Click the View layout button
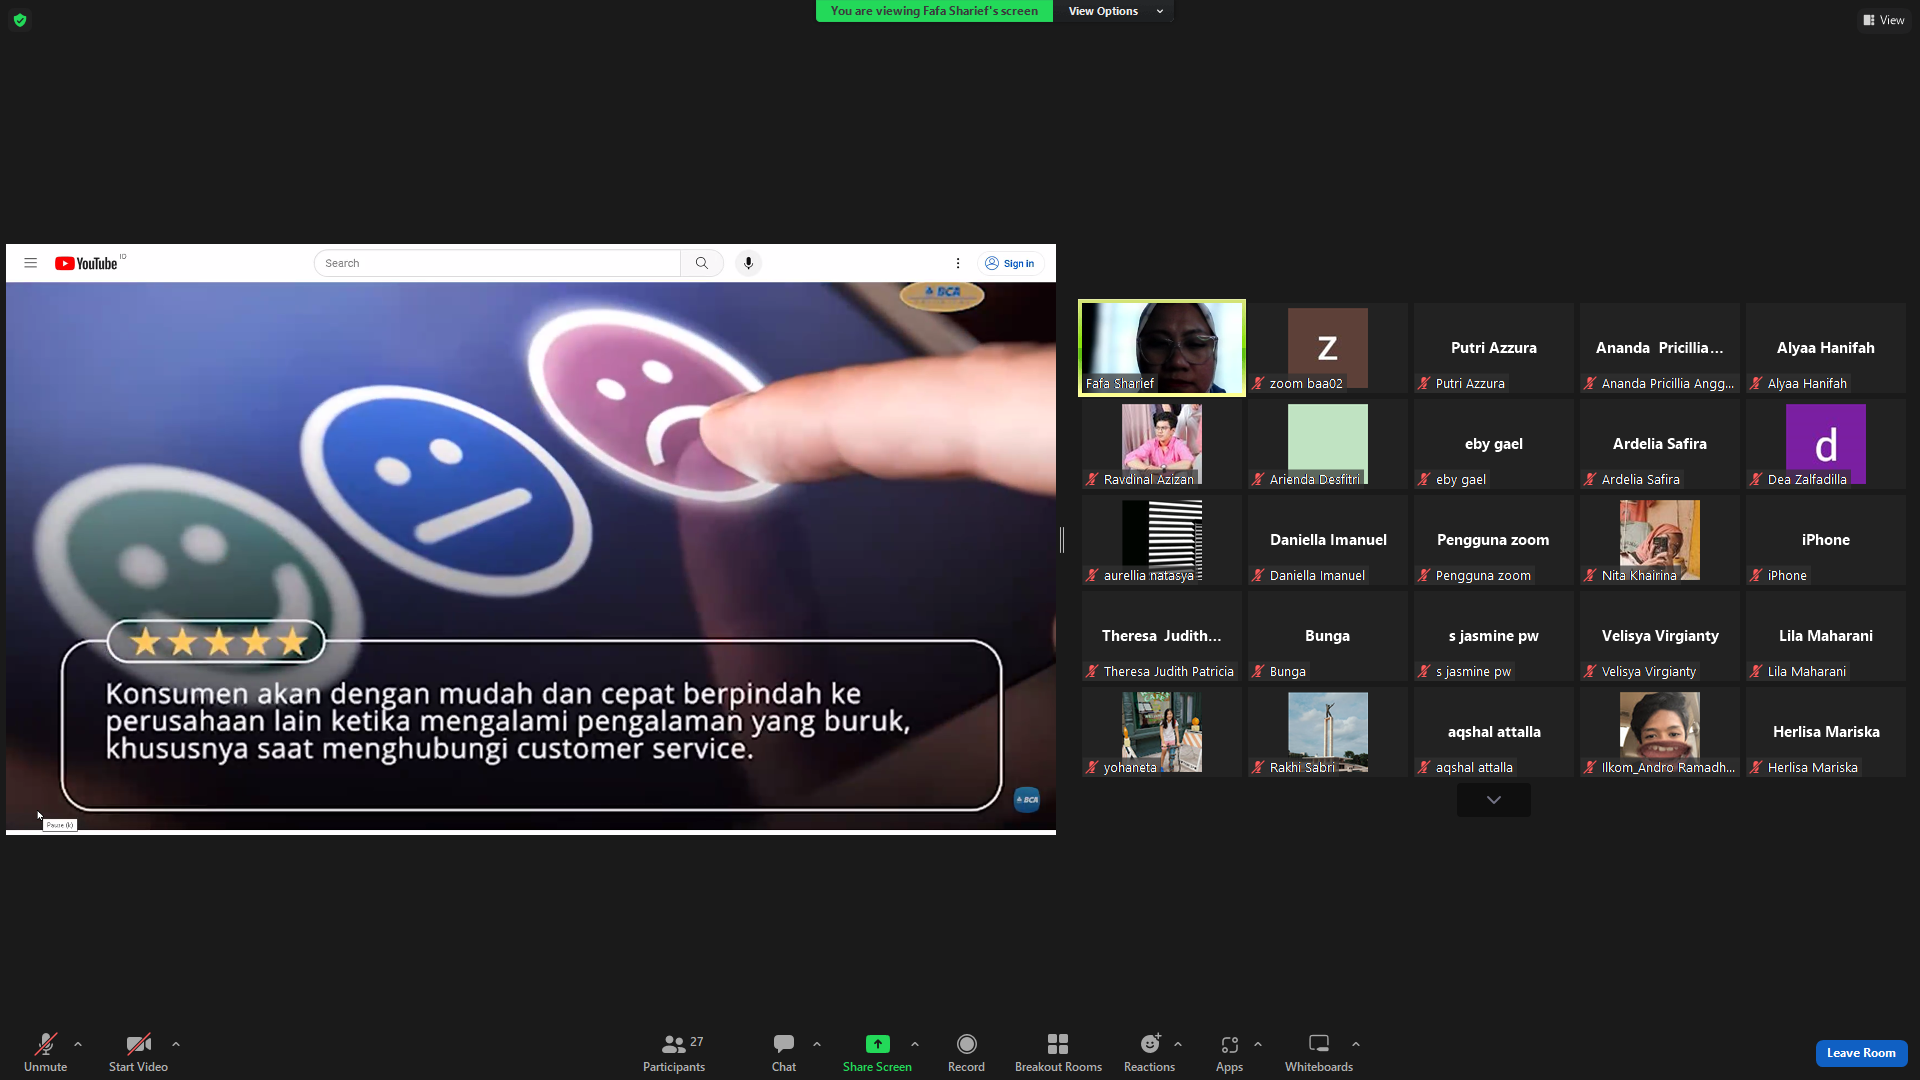1920x1080 pixels. pos(1883,20)
